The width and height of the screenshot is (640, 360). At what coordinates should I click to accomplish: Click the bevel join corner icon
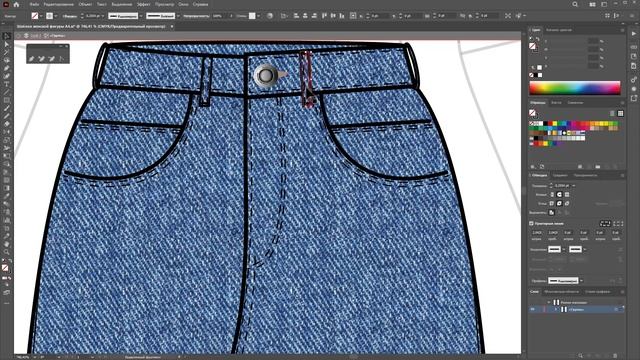(567, 203)
